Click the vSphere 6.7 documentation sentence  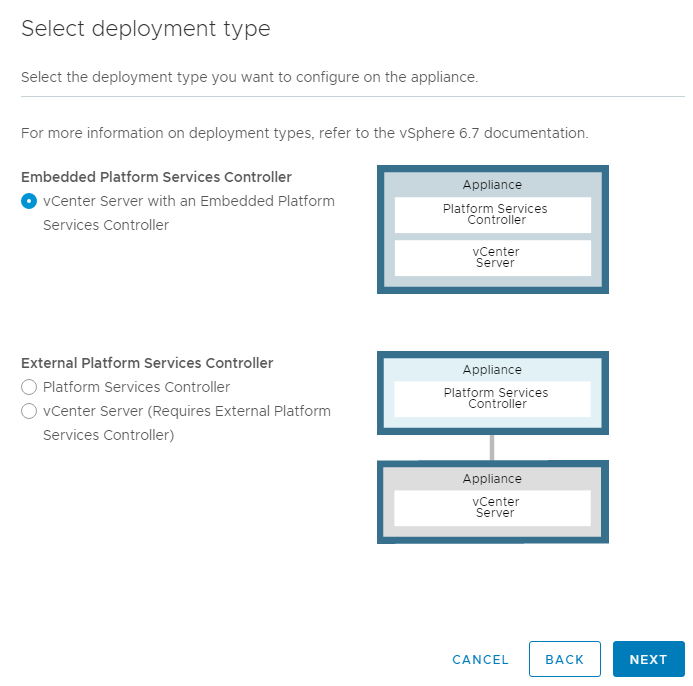pyautogui.click(x=305, y=133)
